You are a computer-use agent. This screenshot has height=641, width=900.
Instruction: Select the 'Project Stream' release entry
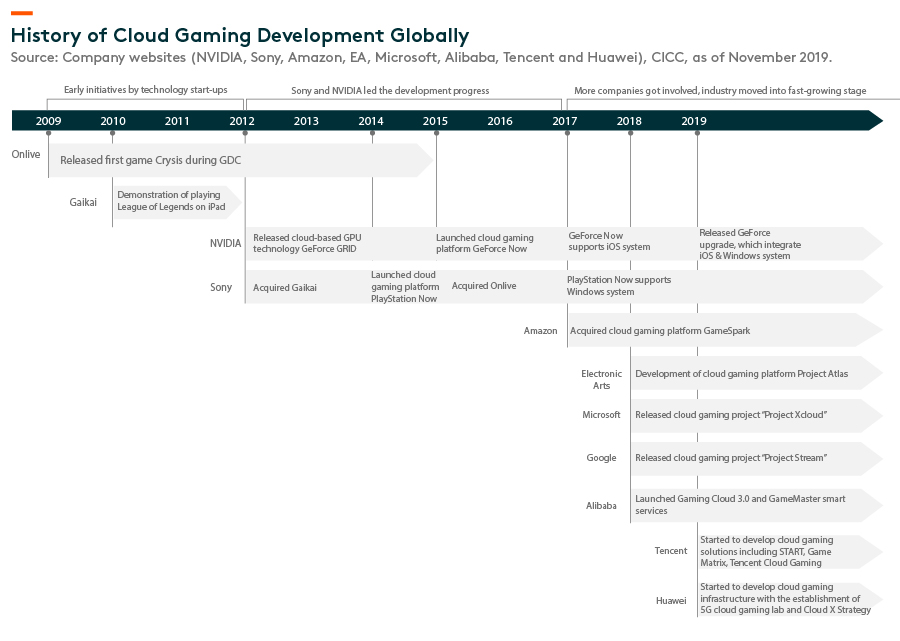pyautogui.click(x=731, y=457)
